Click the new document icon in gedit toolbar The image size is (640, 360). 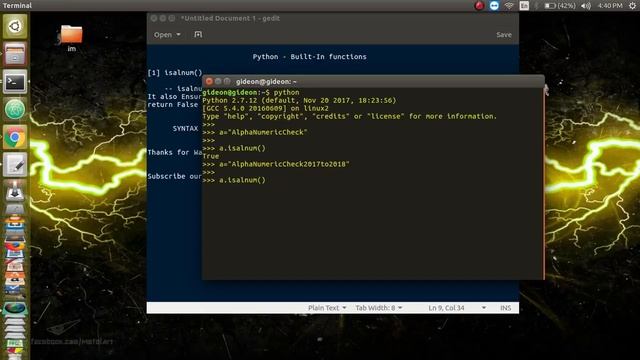(198, 35)
